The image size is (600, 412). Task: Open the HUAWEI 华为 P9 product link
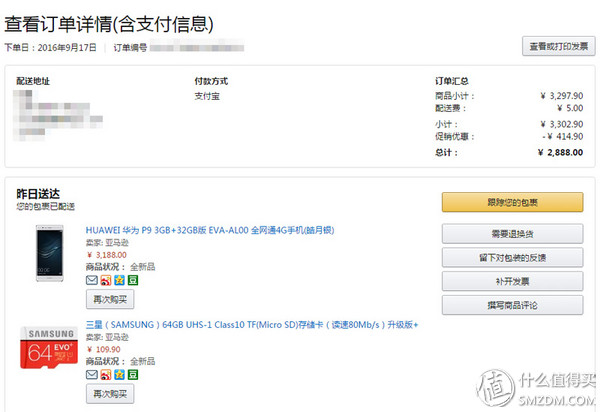coord(210,230)
